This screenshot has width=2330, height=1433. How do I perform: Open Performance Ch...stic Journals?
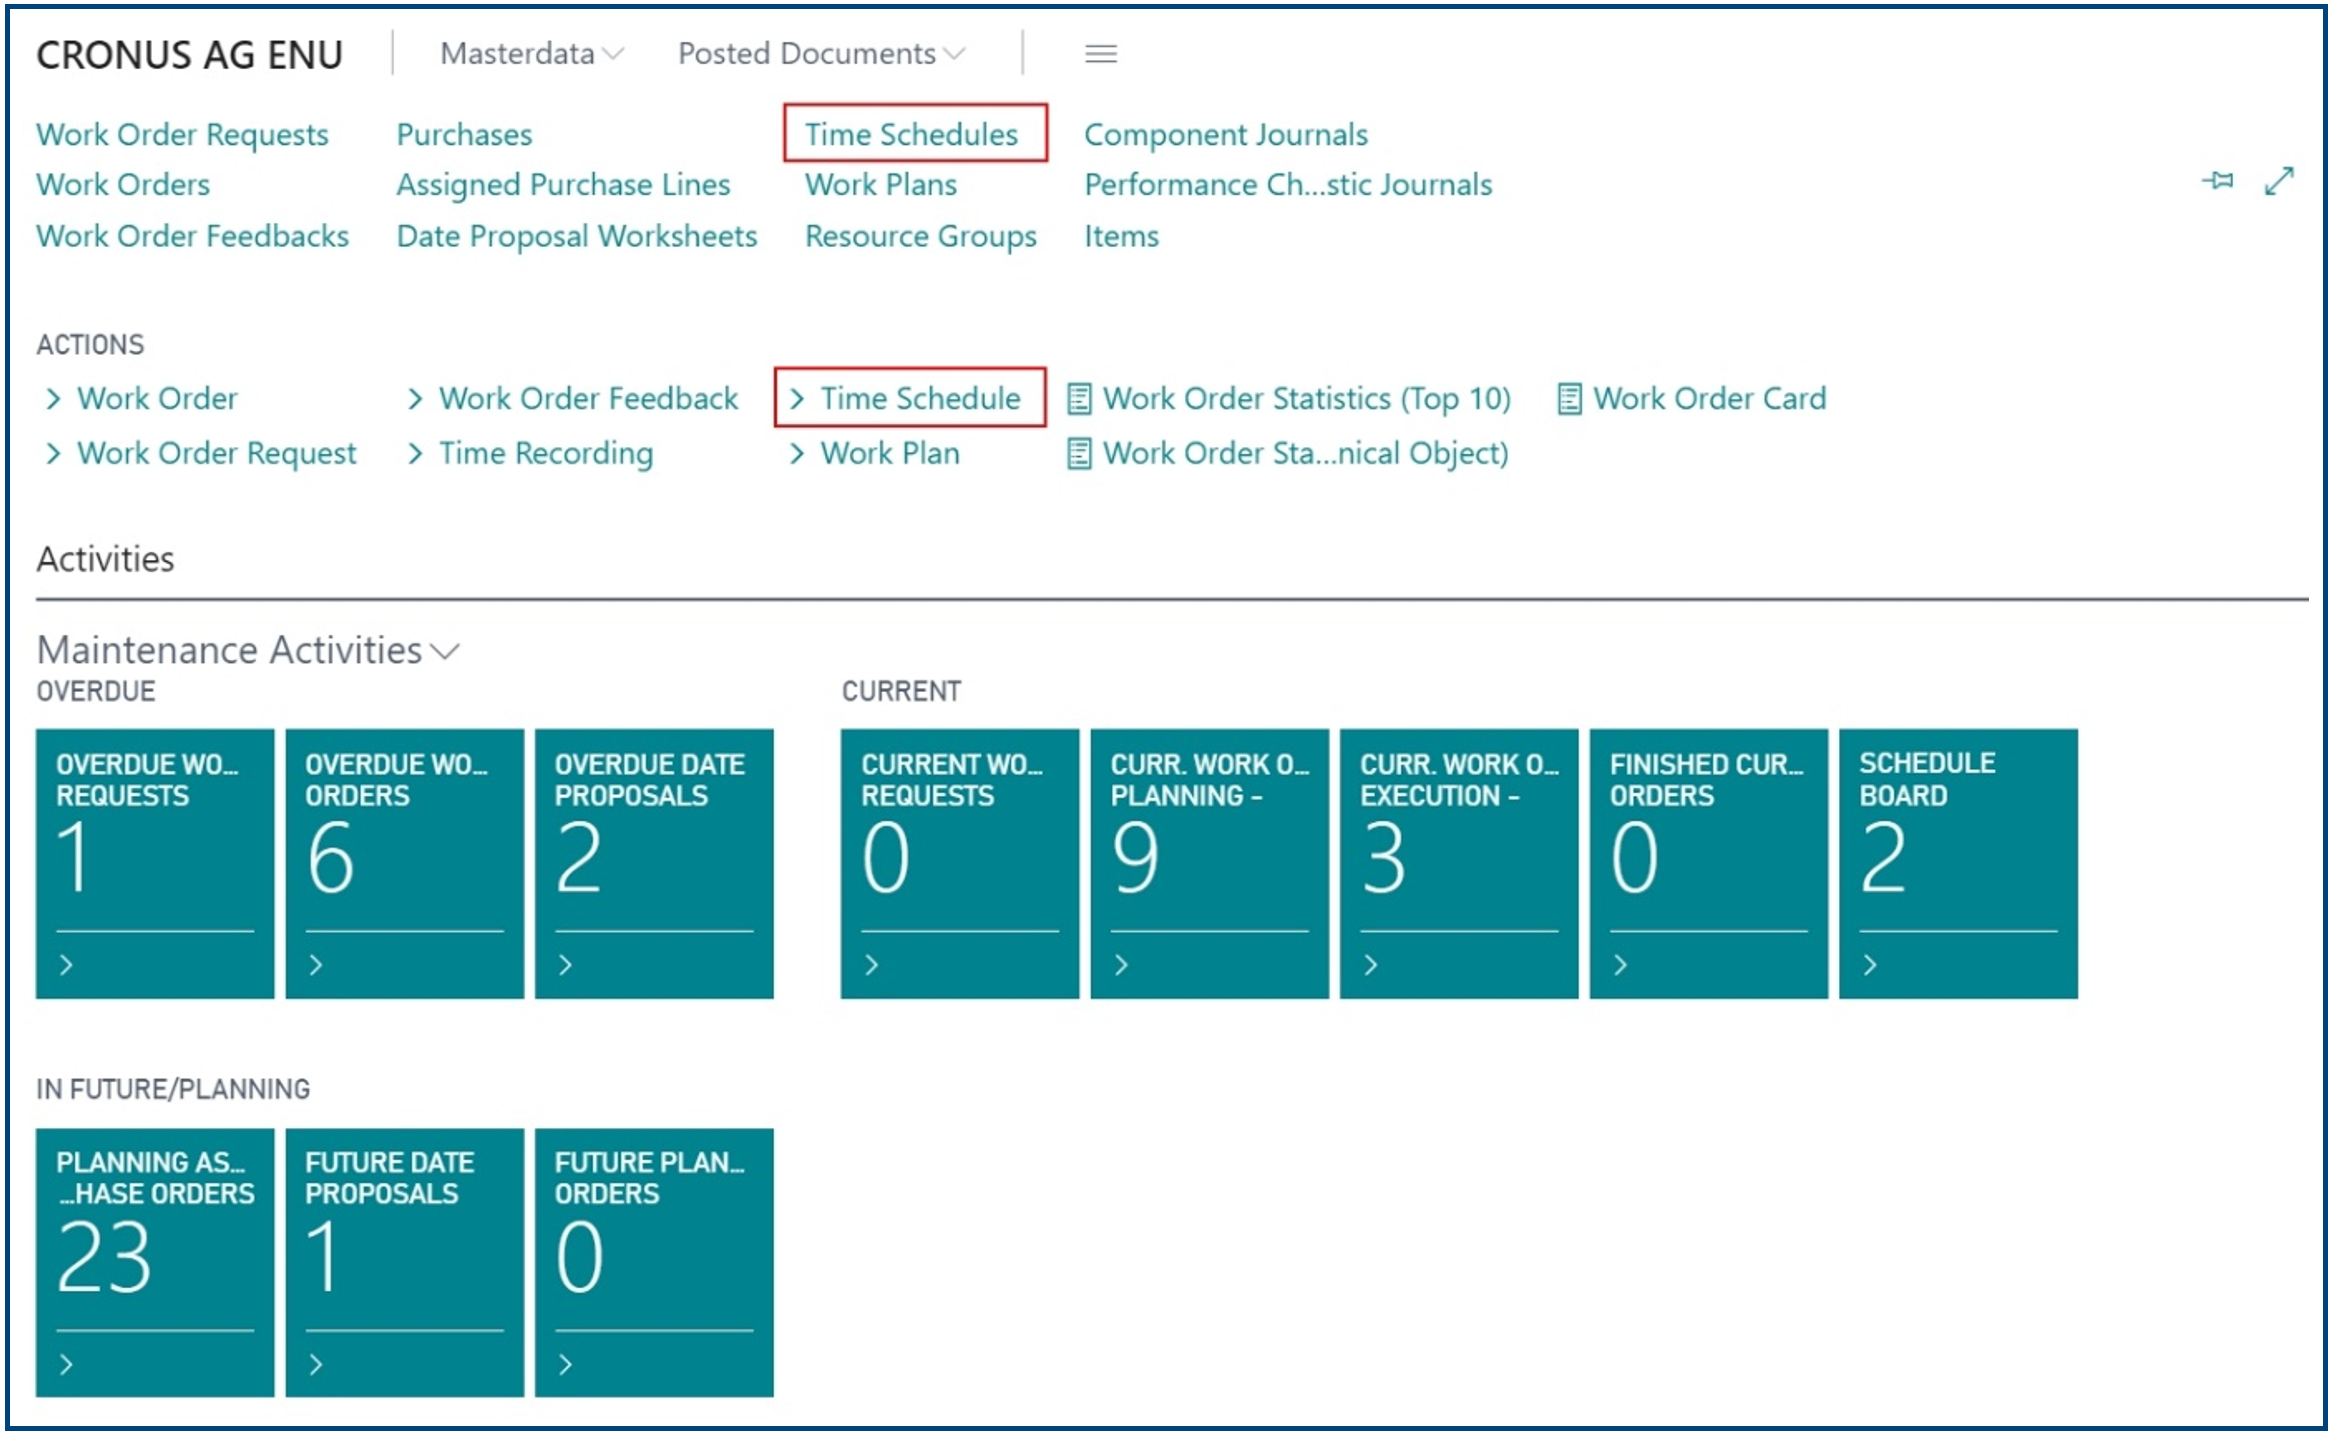click(1288, 185)
